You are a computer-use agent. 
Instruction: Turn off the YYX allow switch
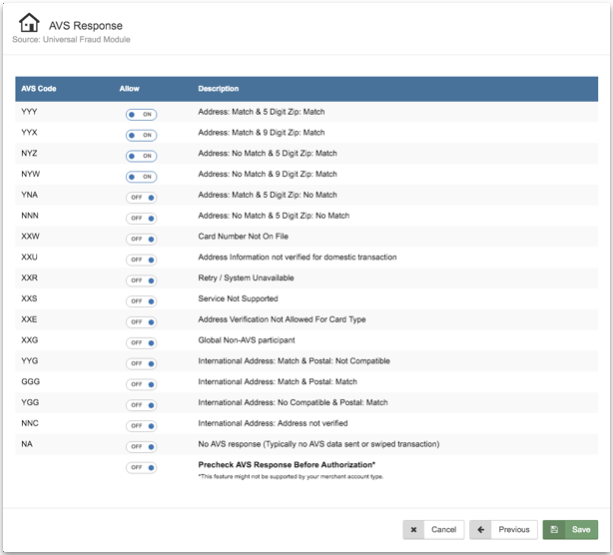[141, 135]
